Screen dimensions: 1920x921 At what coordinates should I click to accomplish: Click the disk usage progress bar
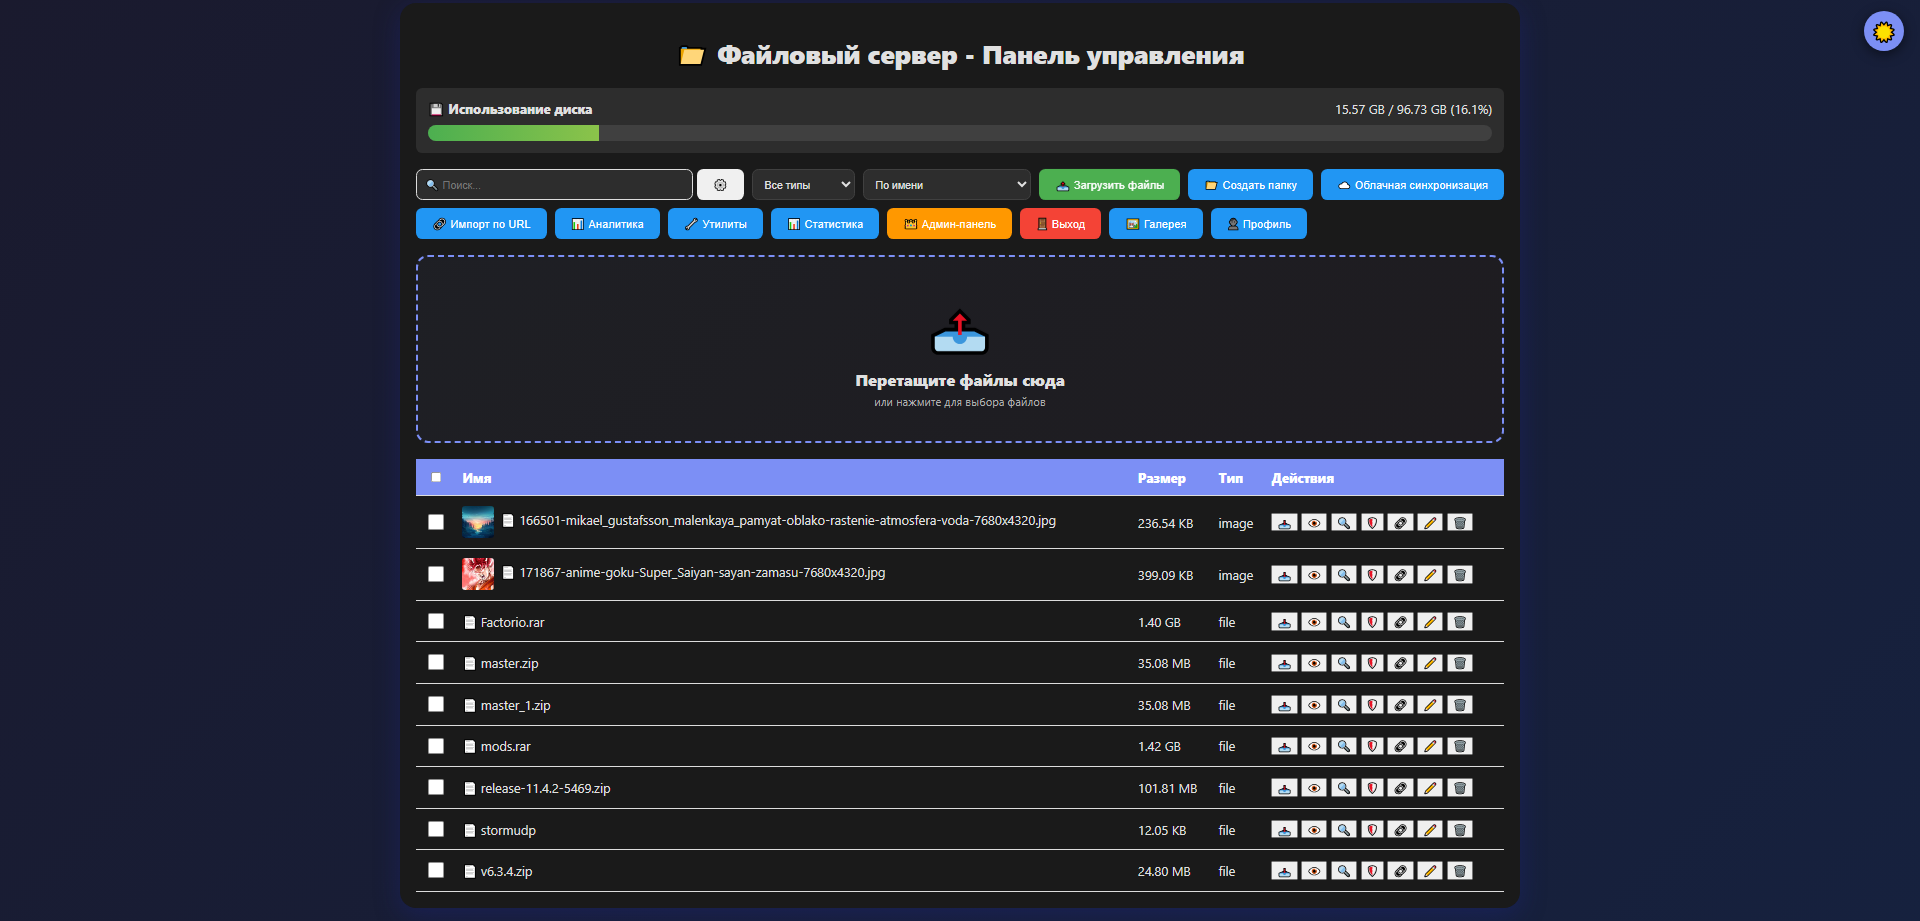(x=959, y=133)
